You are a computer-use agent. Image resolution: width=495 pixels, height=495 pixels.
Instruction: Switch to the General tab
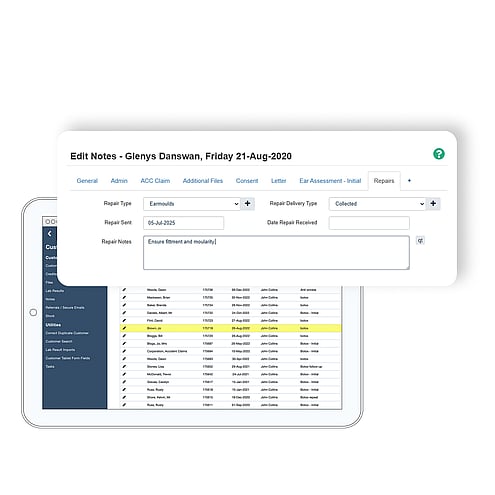click(87, 181)
